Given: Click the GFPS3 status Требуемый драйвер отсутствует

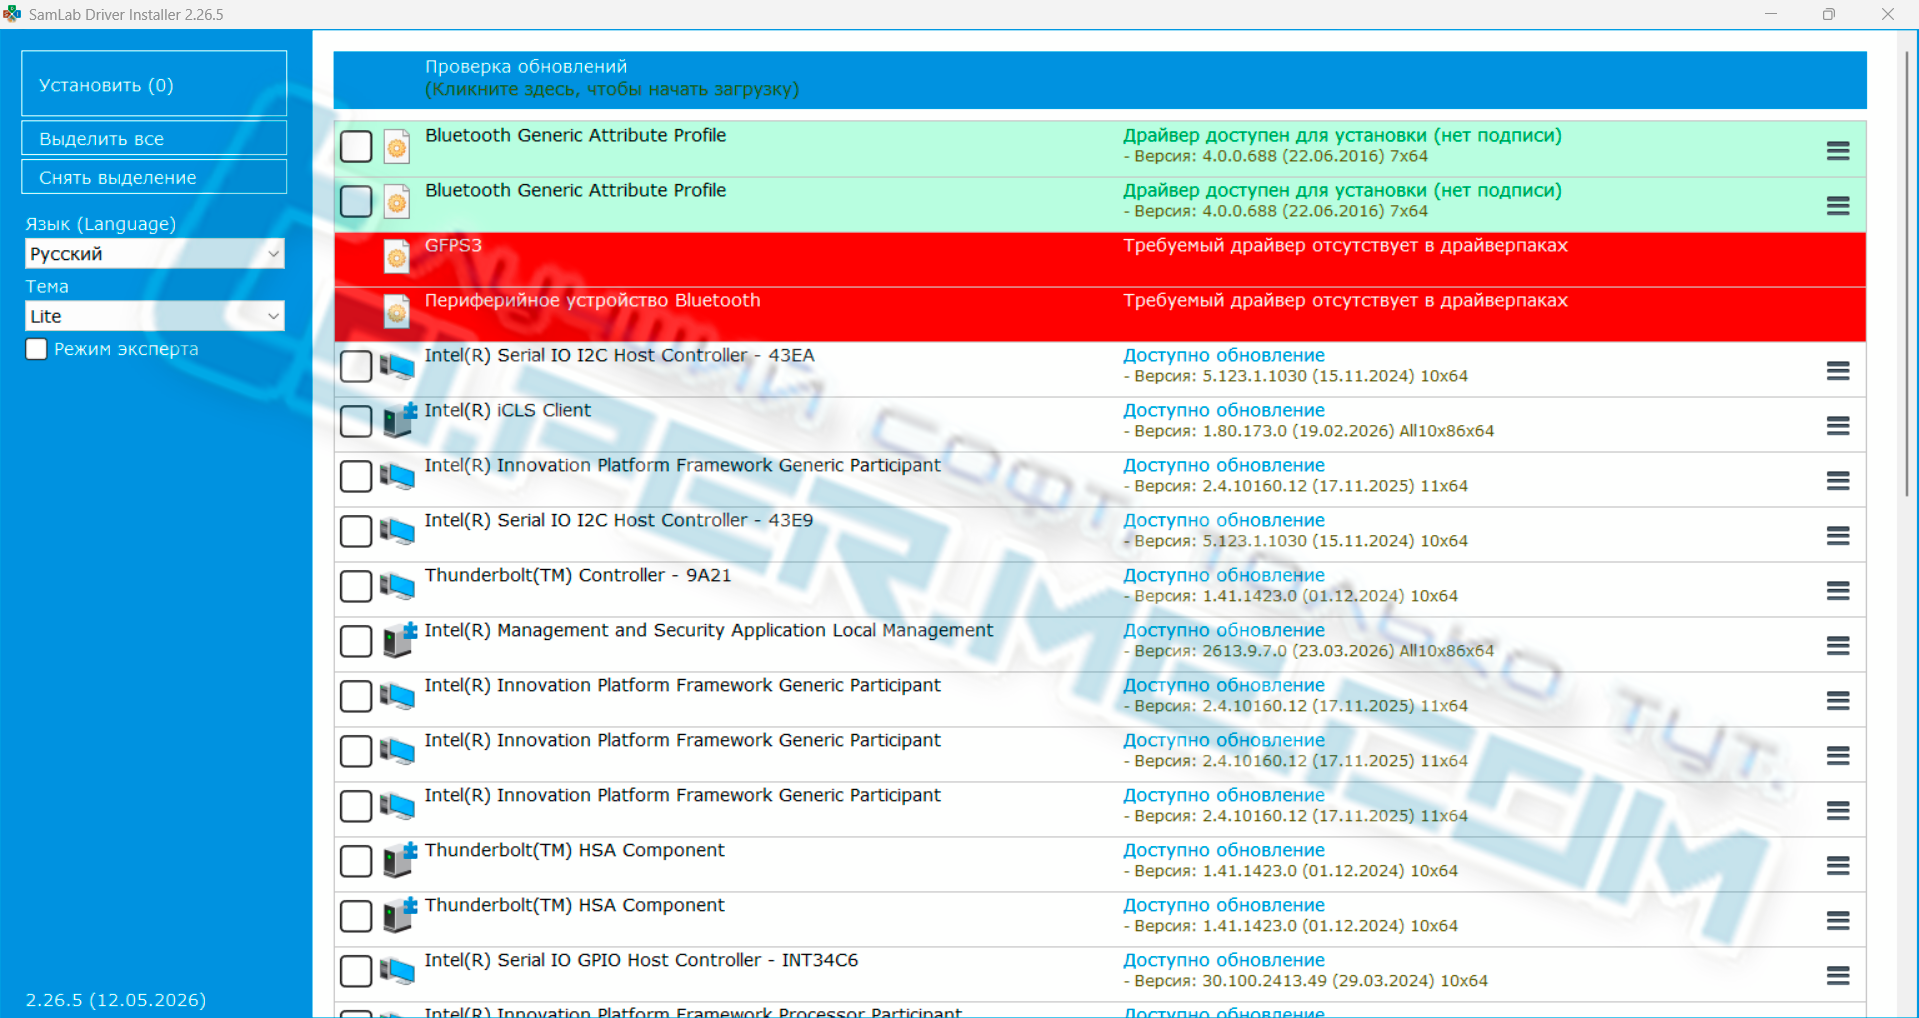Looking at the screenshot, I should 1345,245.
